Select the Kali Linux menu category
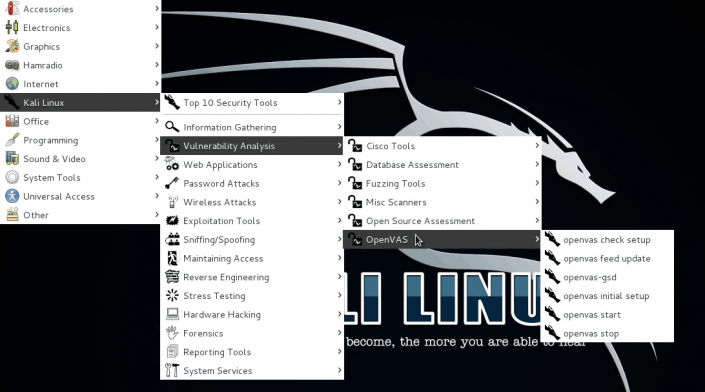The image size is (705, 392). pyautogui.click(x=80, y=102)
